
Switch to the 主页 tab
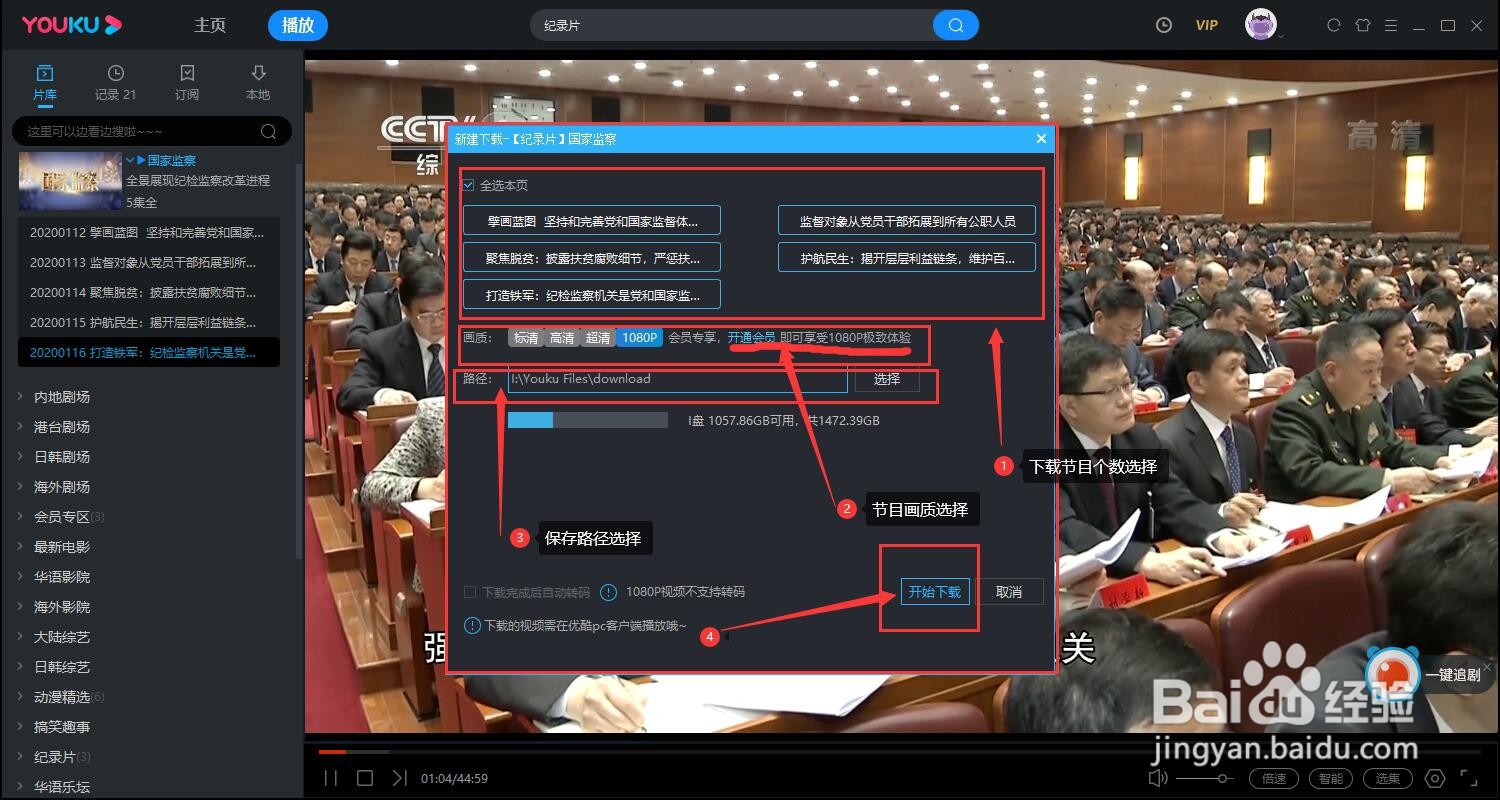pyautogui.click(x=210, y=25)
